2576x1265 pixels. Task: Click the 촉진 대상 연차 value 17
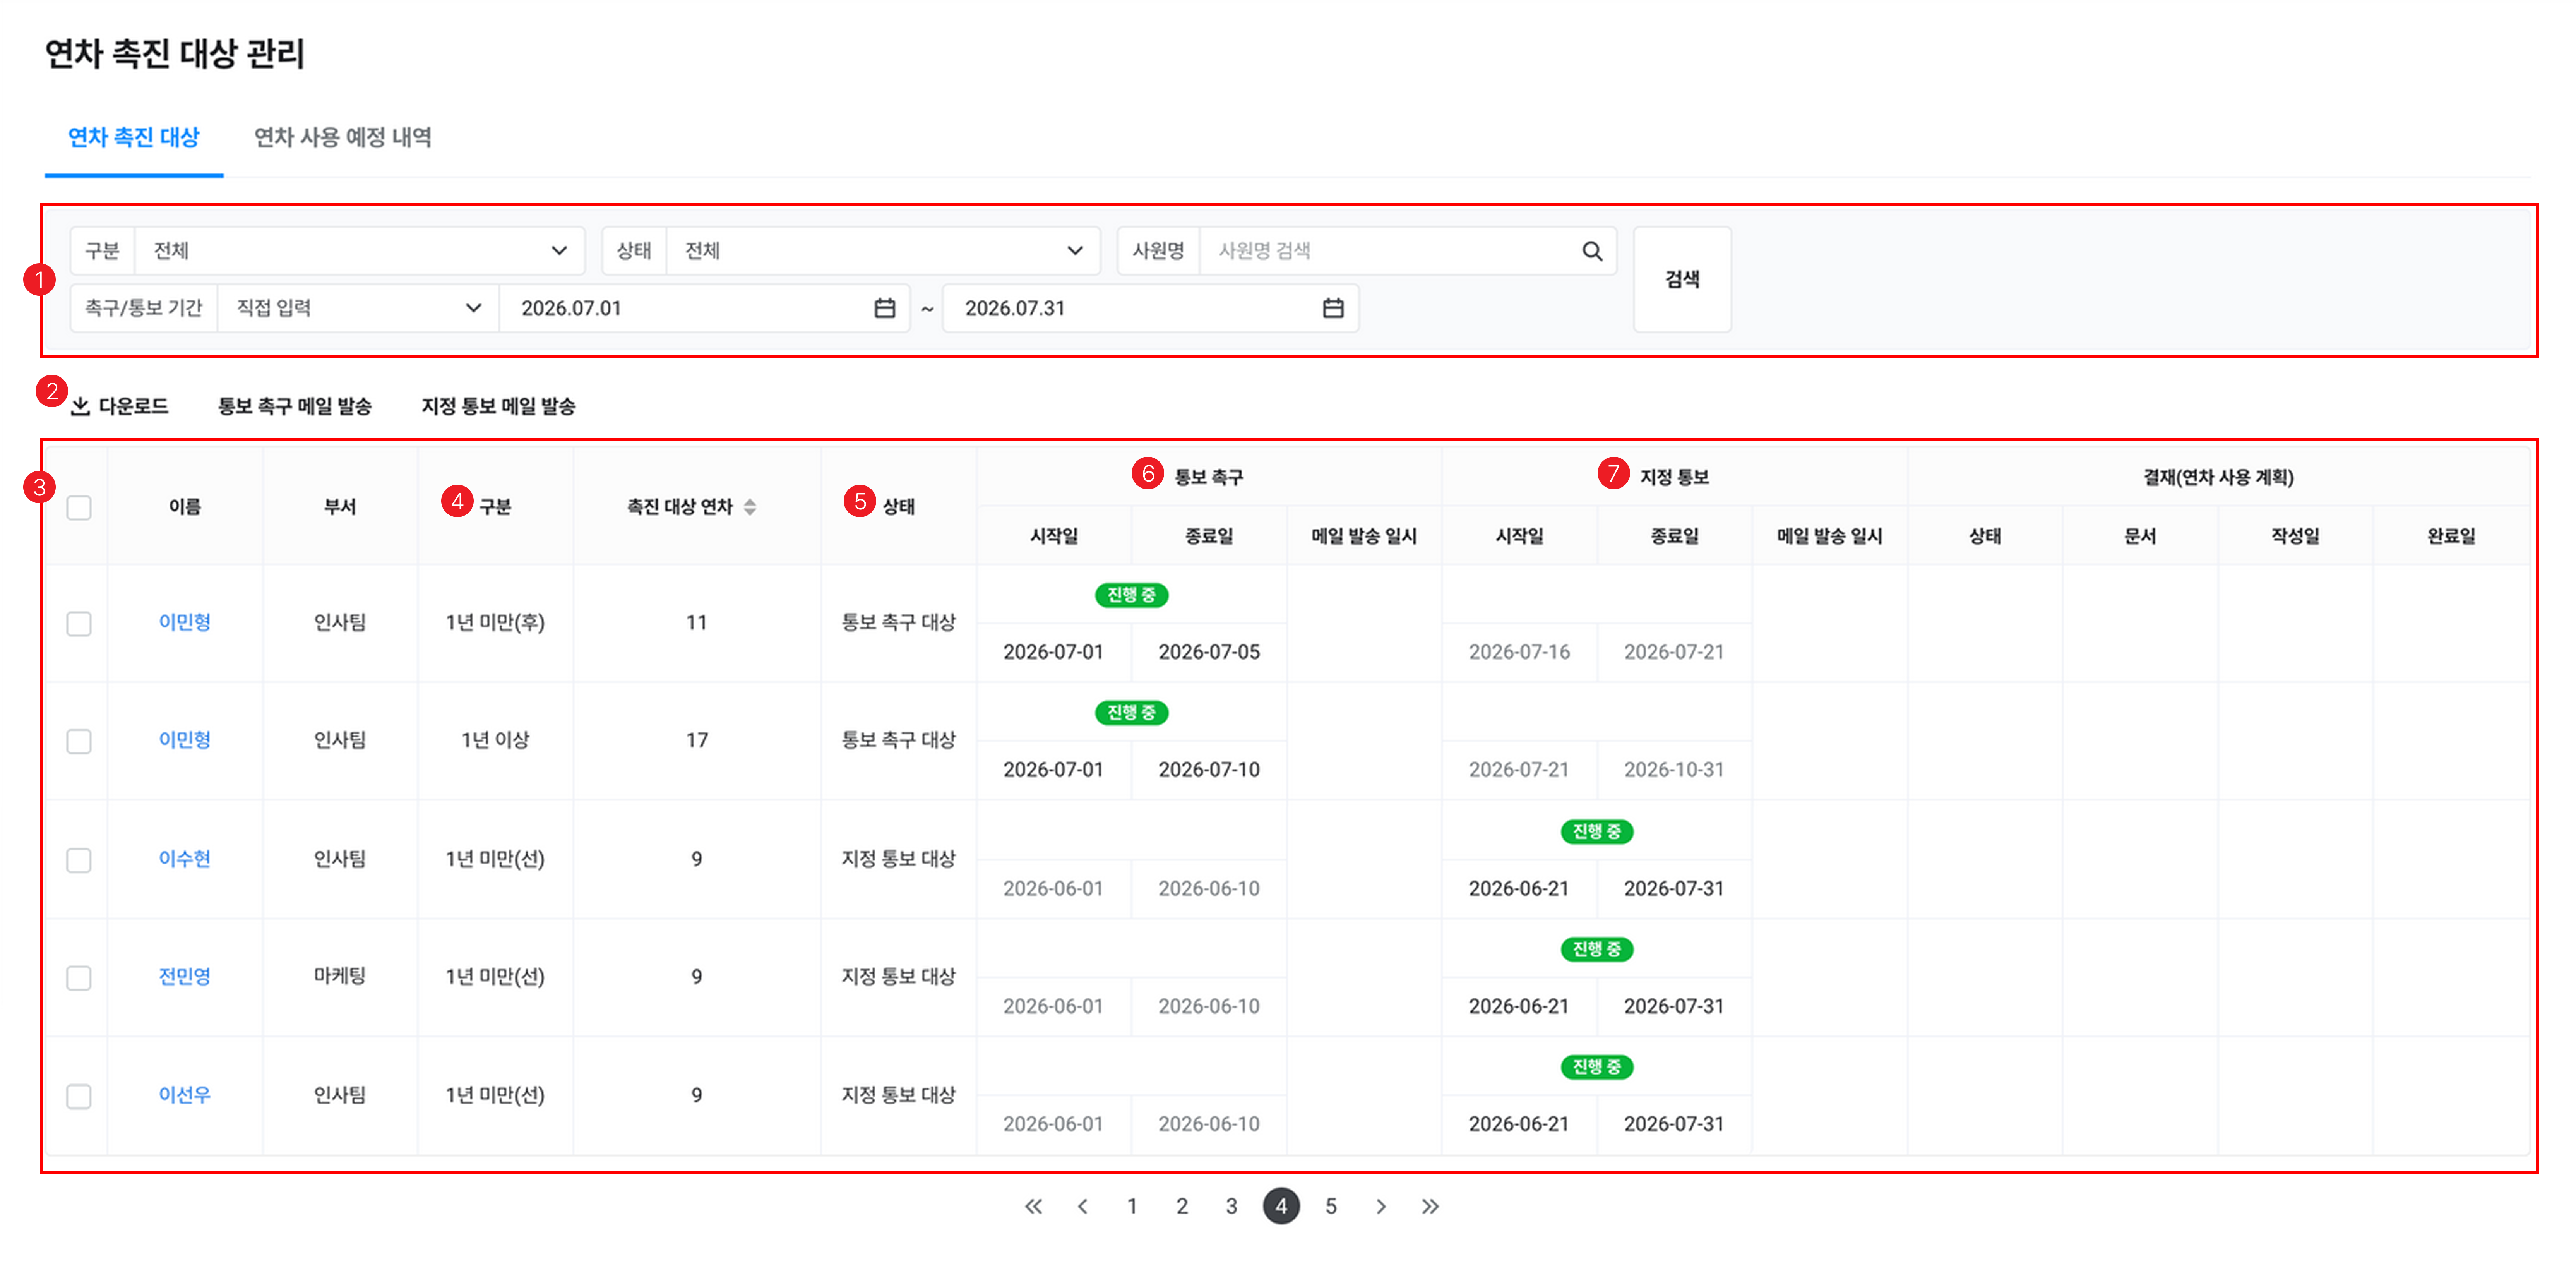tap(697, 740)
